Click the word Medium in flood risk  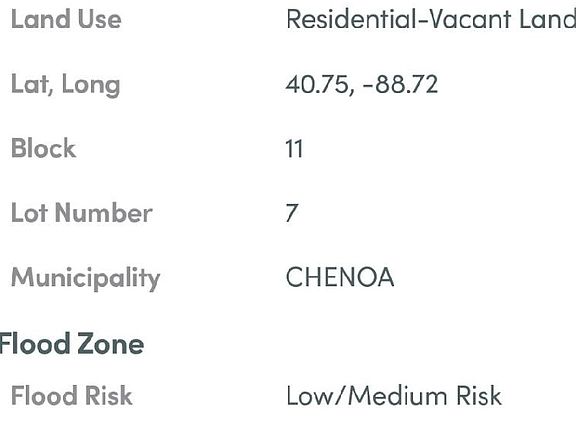[x=397, y=396]
